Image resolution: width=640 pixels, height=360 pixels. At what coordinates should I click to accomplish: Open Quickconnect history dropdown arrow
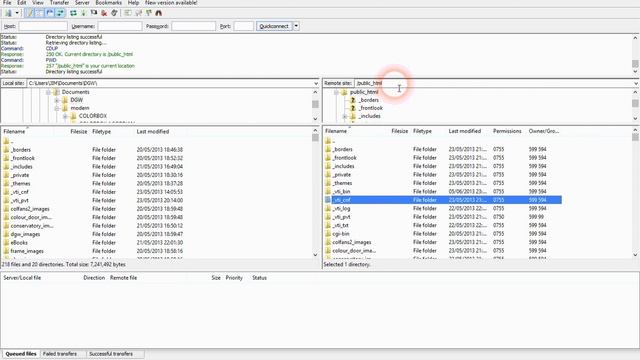click(296, 26)
